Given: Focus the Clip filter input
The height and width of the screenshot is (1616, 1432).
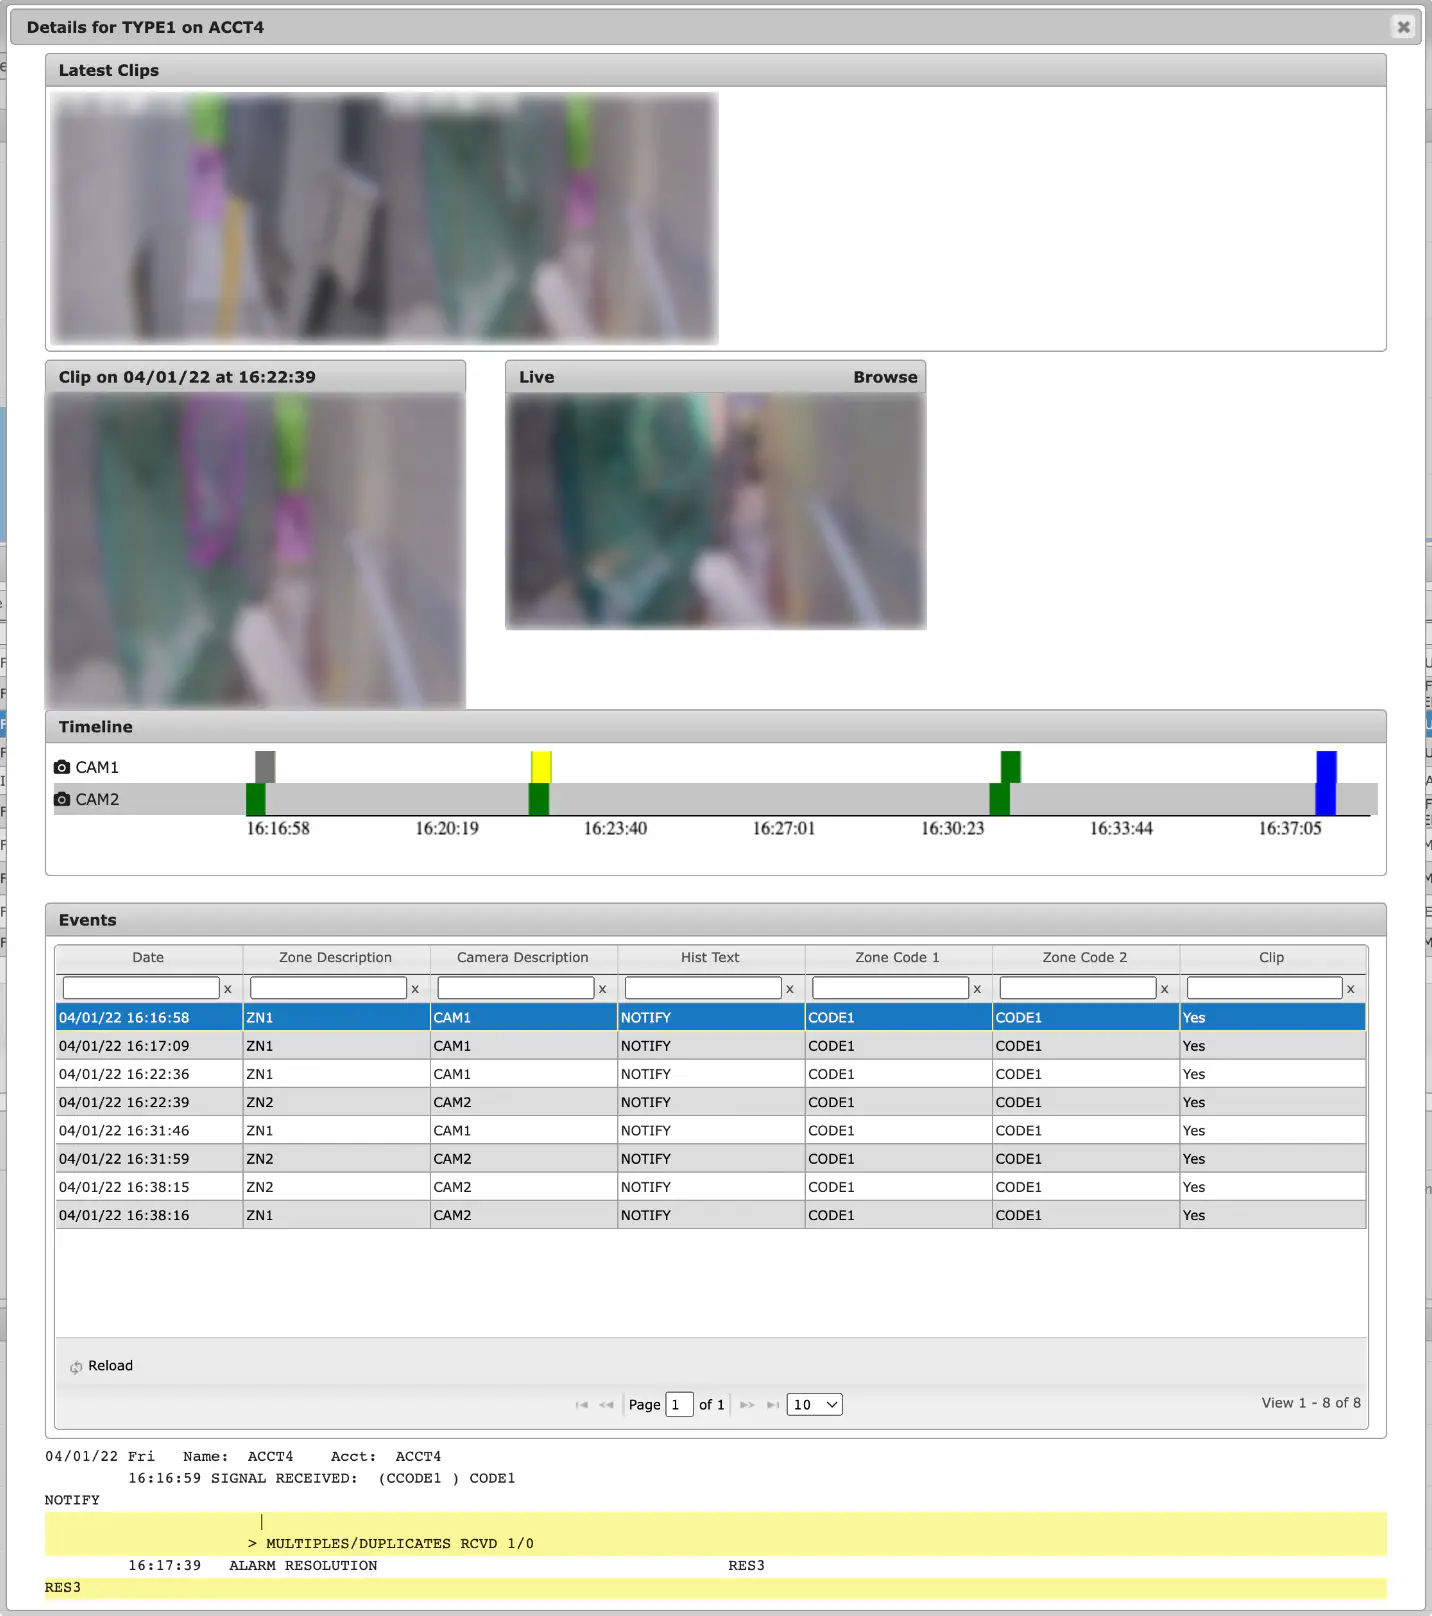Looking at the screenshot, I should click(1265, 988).
